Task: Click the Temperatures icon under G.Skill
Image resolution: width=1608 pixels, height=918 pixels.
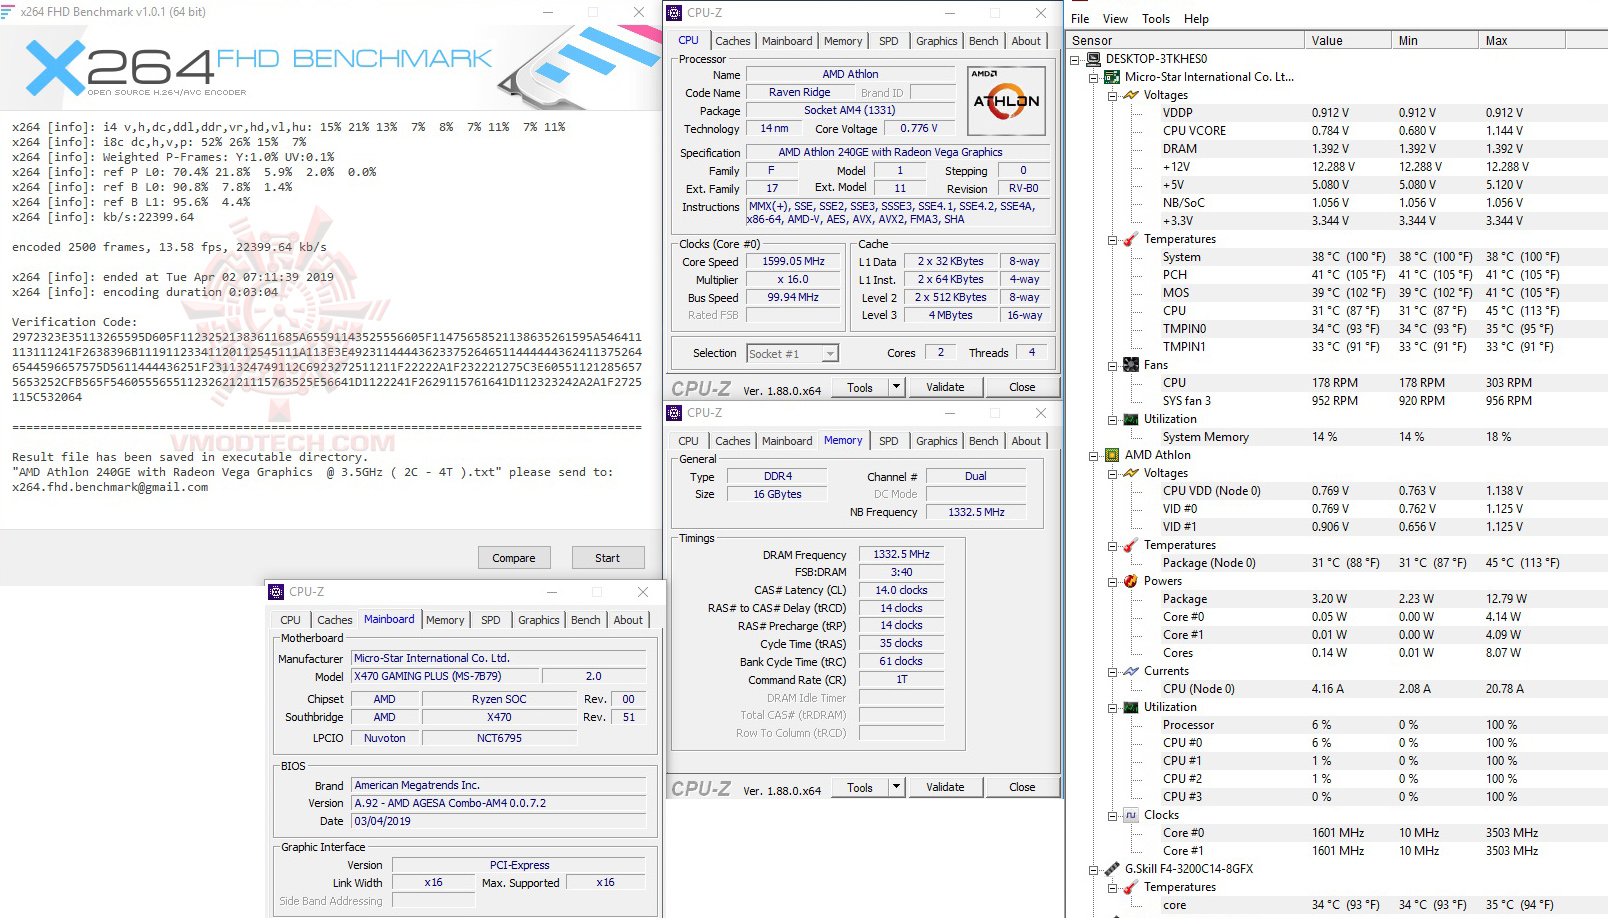Action: [x=1131, y=887]
